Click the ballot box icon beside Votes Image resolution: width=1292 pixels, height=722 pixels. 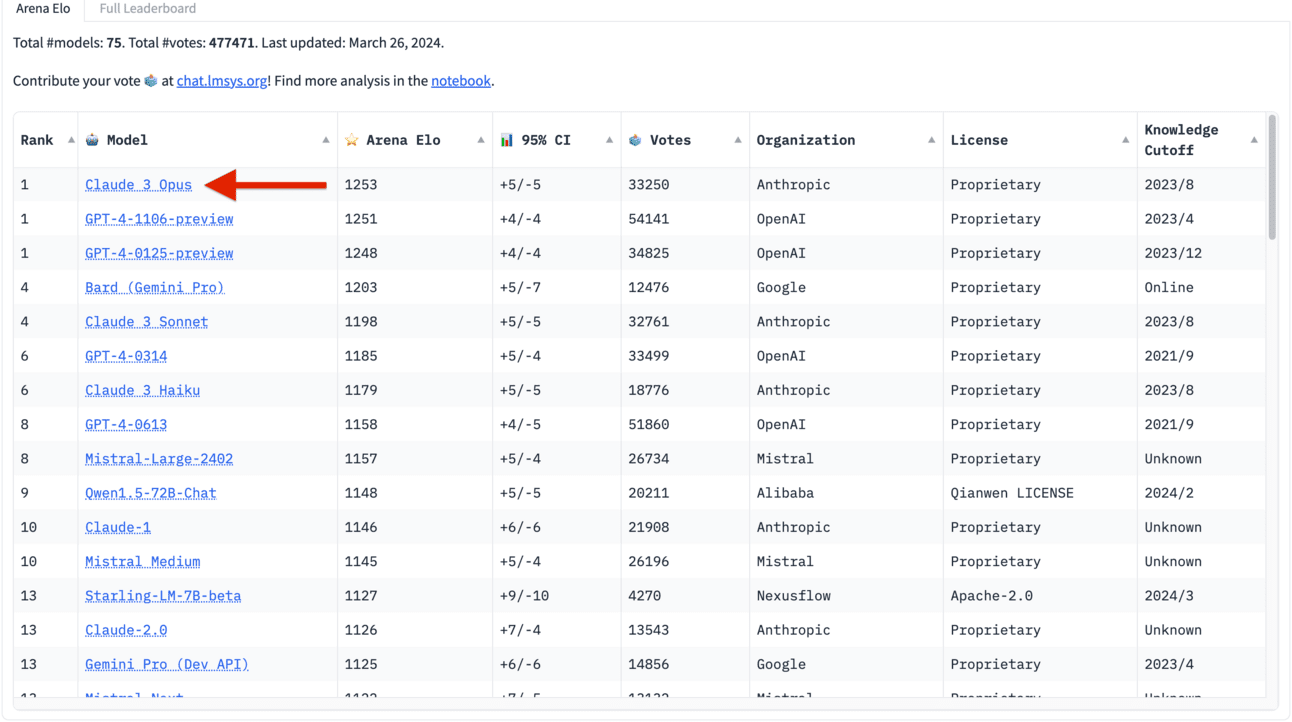click(x=635, y=140)
